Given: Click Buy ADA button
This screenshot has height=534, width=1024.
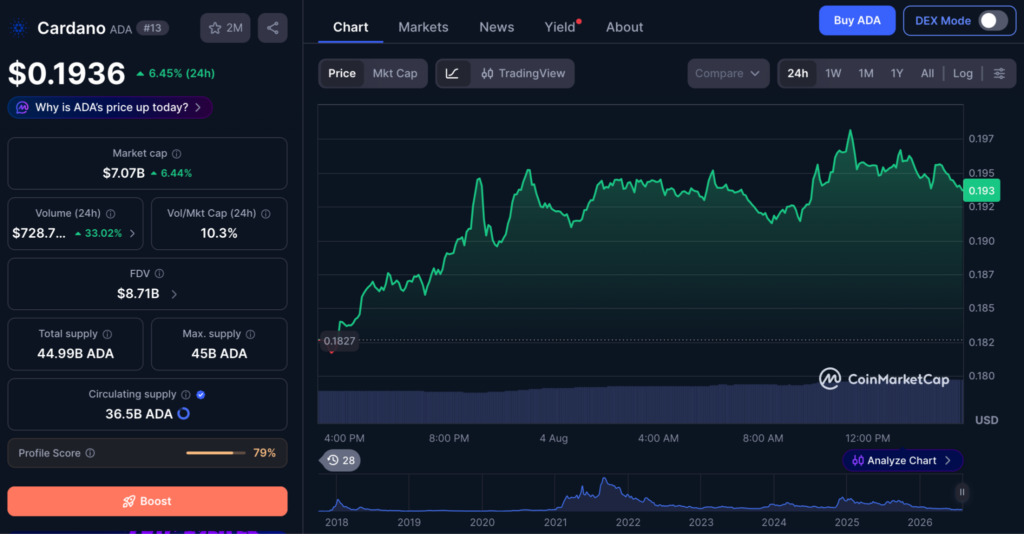Looking at the screenshot, I should [x=857, y=20].
